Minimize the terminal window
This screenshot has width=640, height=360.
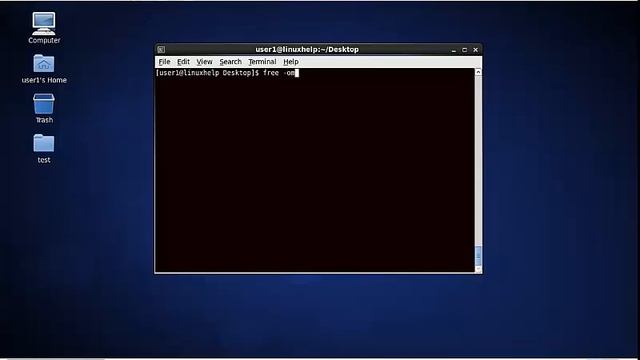click(x=454, y=50)
